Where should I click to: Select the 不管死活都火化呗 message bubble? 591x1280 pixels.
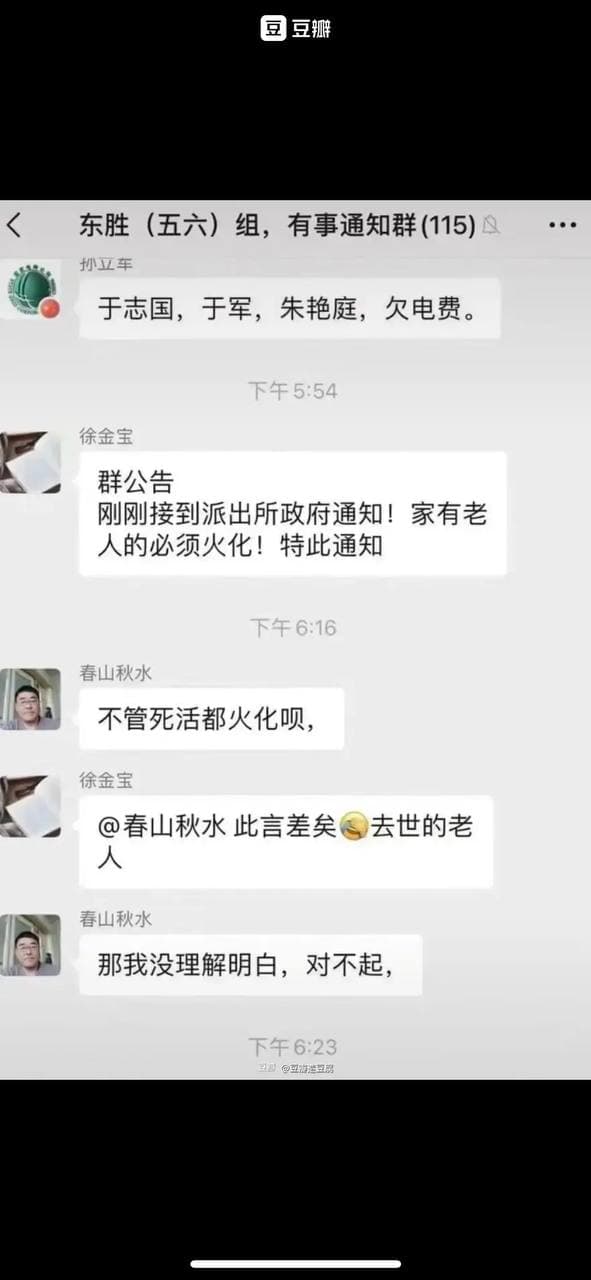click(212, 718)
